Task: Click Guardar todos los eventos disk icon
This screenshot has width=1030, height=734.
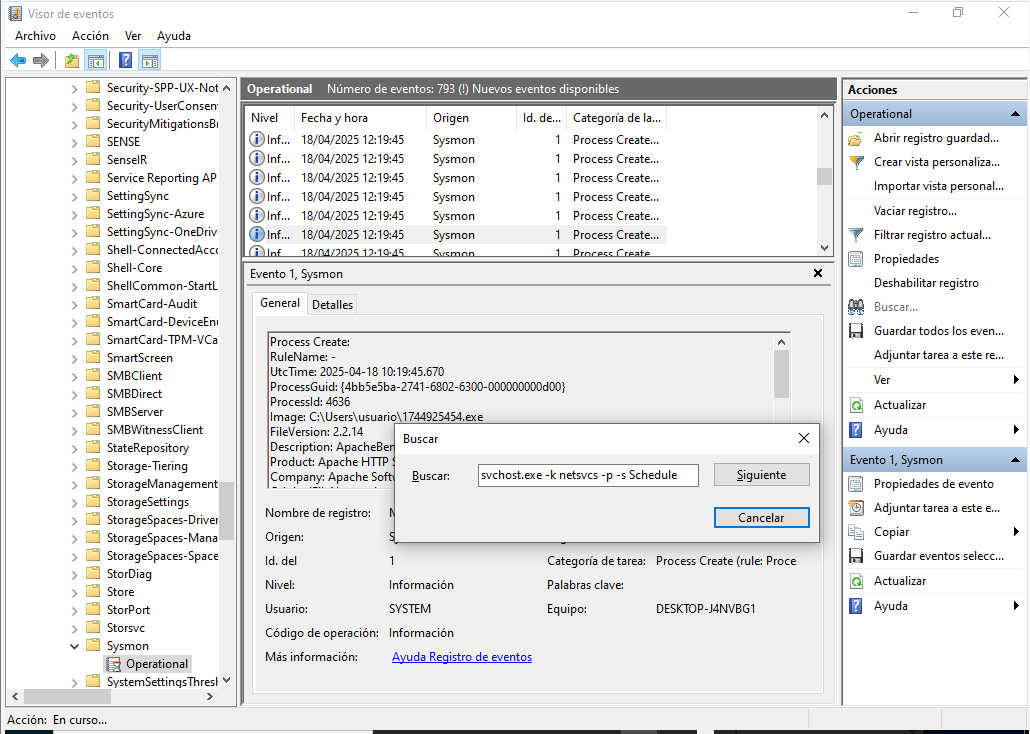Action: [x=855, y=331]
